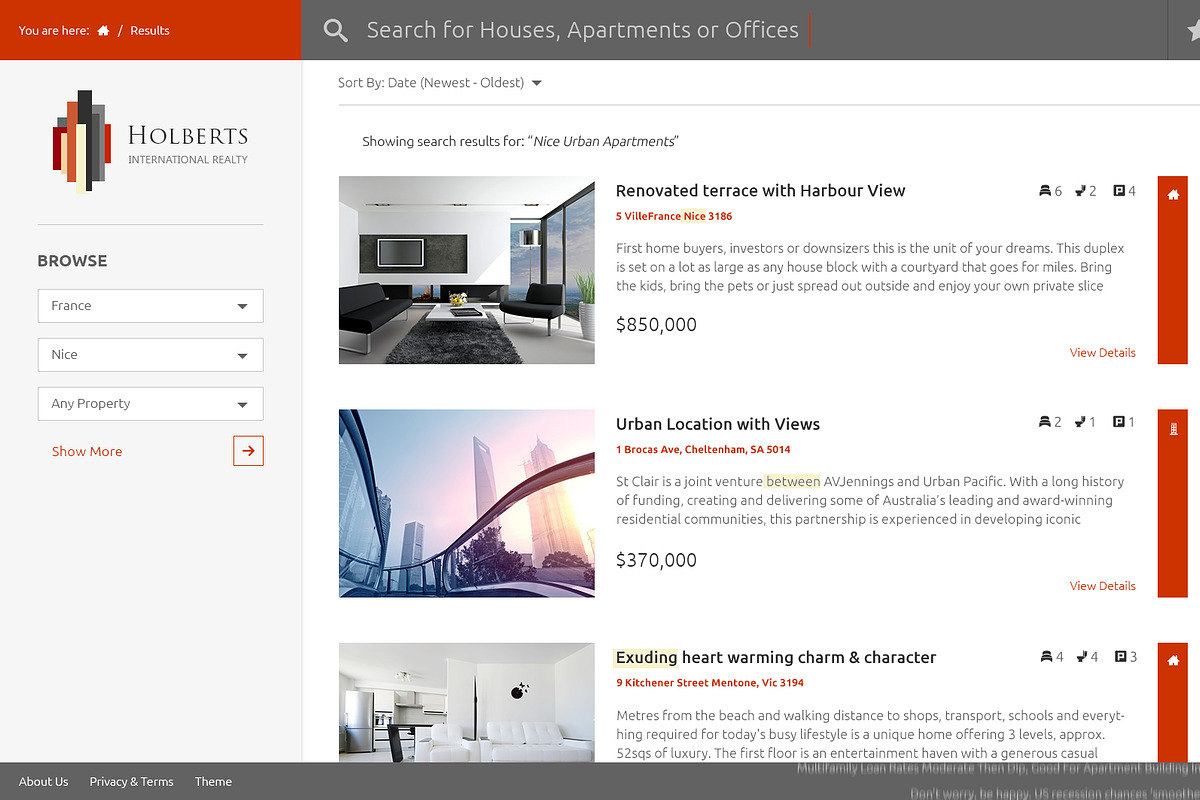Viewport: 1200px width, 800px height.
Task: Open the Any Property type dropdown
Action: tap(150, 404)
